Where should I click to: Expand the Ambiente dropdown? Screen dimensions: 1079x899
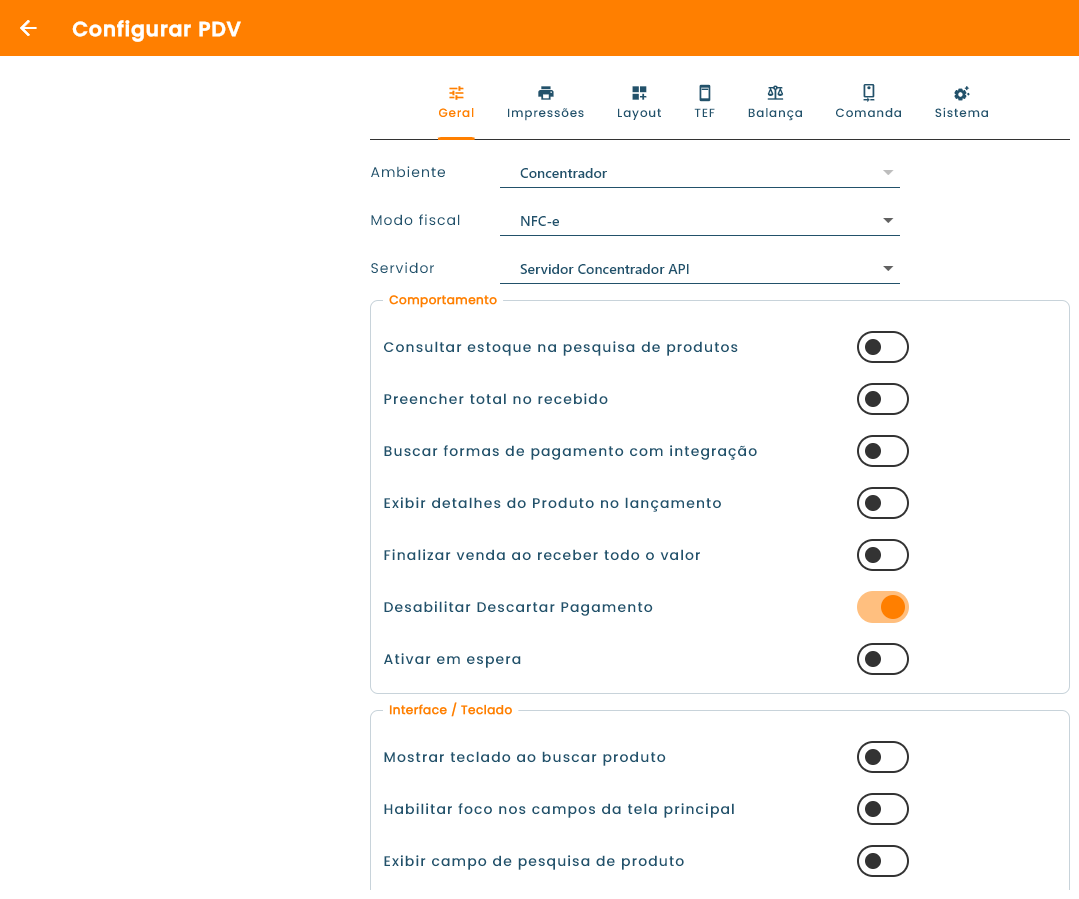pos(700,173)
